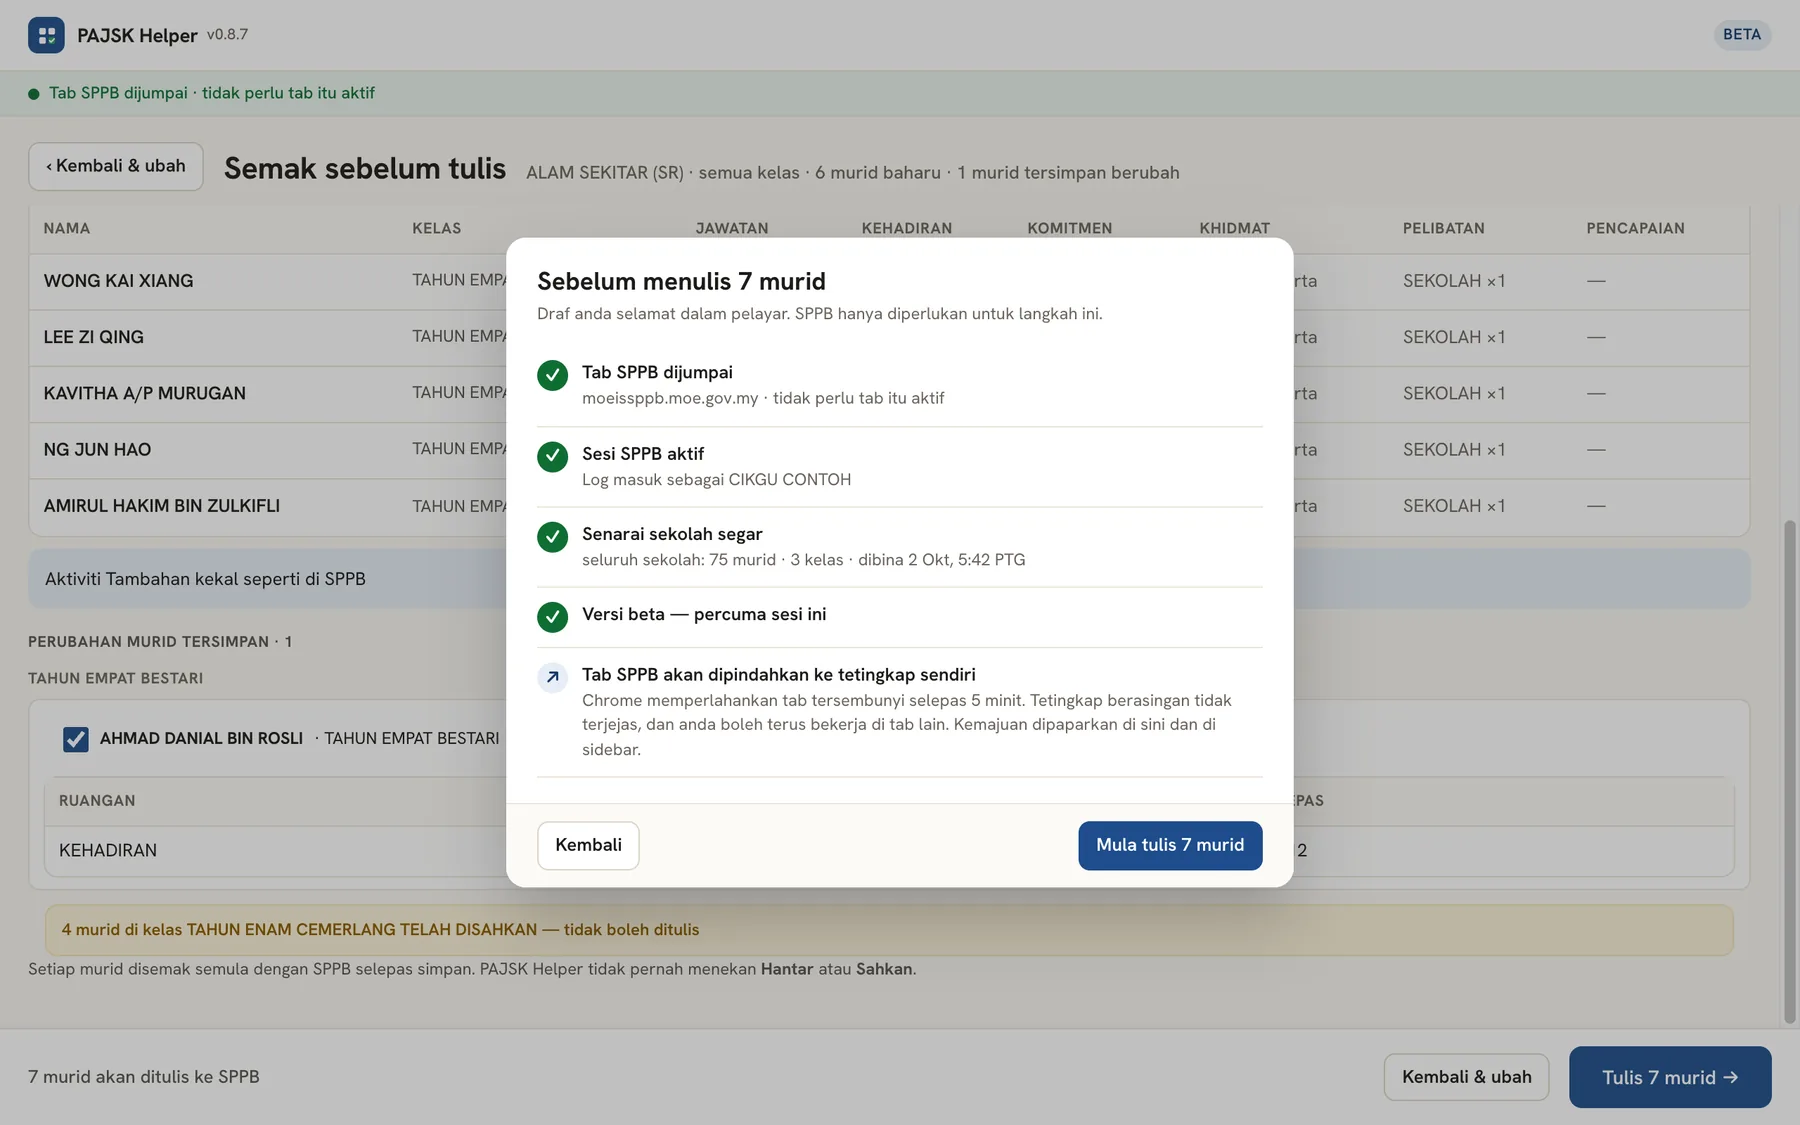1800x1125 pixels.
Task: Click the Tulis 7 murid footer button
Action: [x=1670, y=1077]
